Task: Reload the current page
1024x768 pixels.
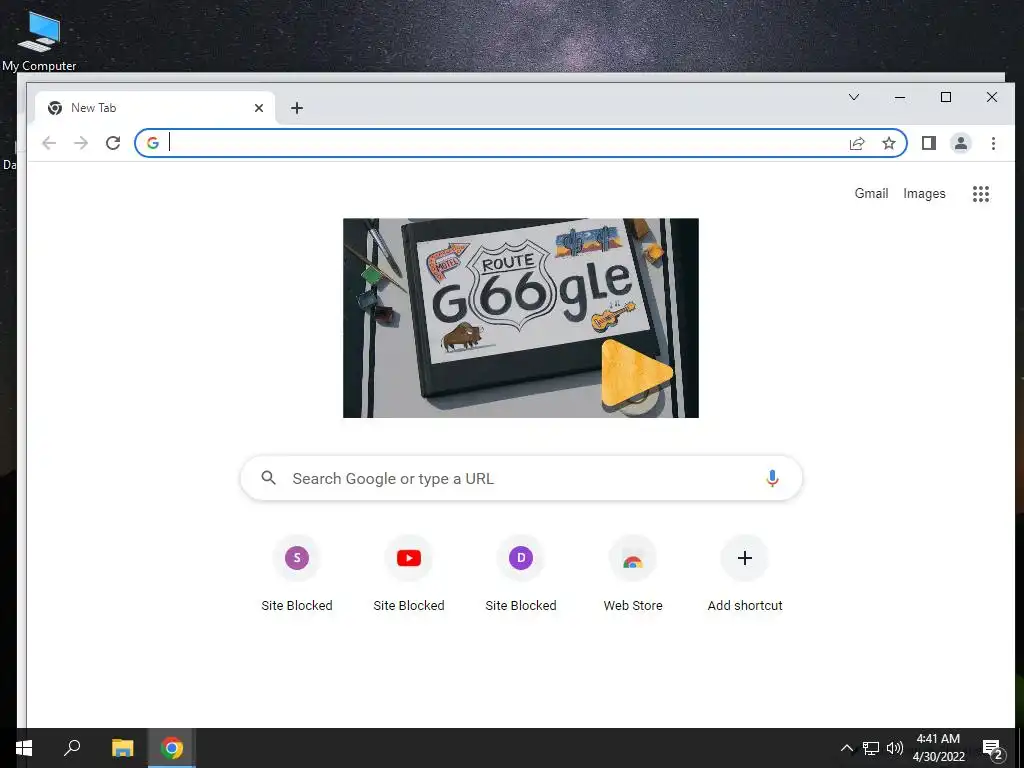Action: point(113,143)
